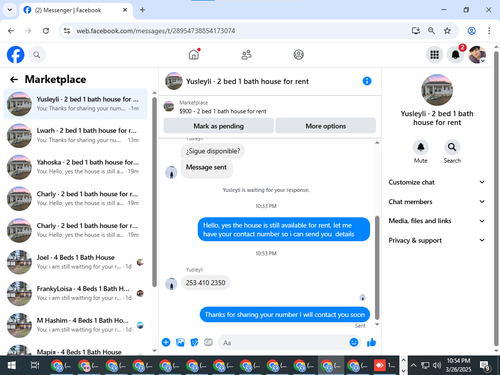Choose a GIF in composer

[x=208, y=342]
